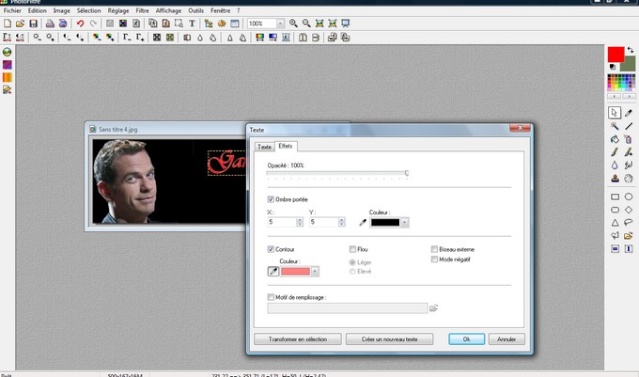
Task: Click the X offset spinner arrows
Action: [x=300, y=222]
